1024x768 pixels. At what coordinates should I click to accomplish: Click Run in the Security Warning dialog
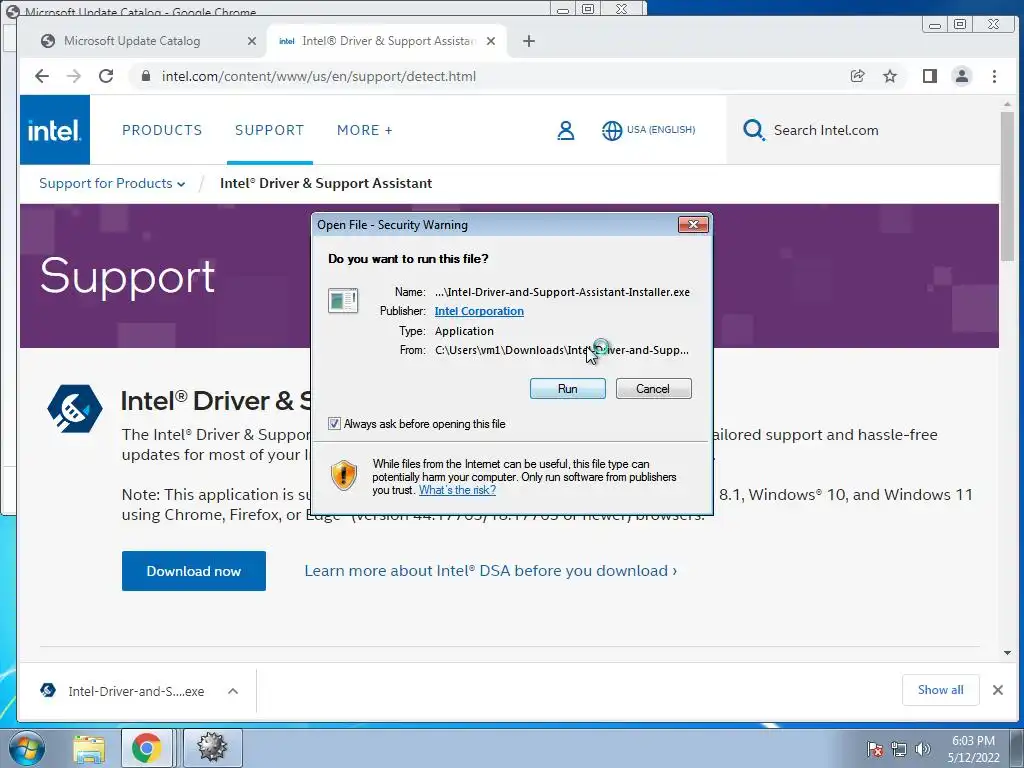pos(567,389)
